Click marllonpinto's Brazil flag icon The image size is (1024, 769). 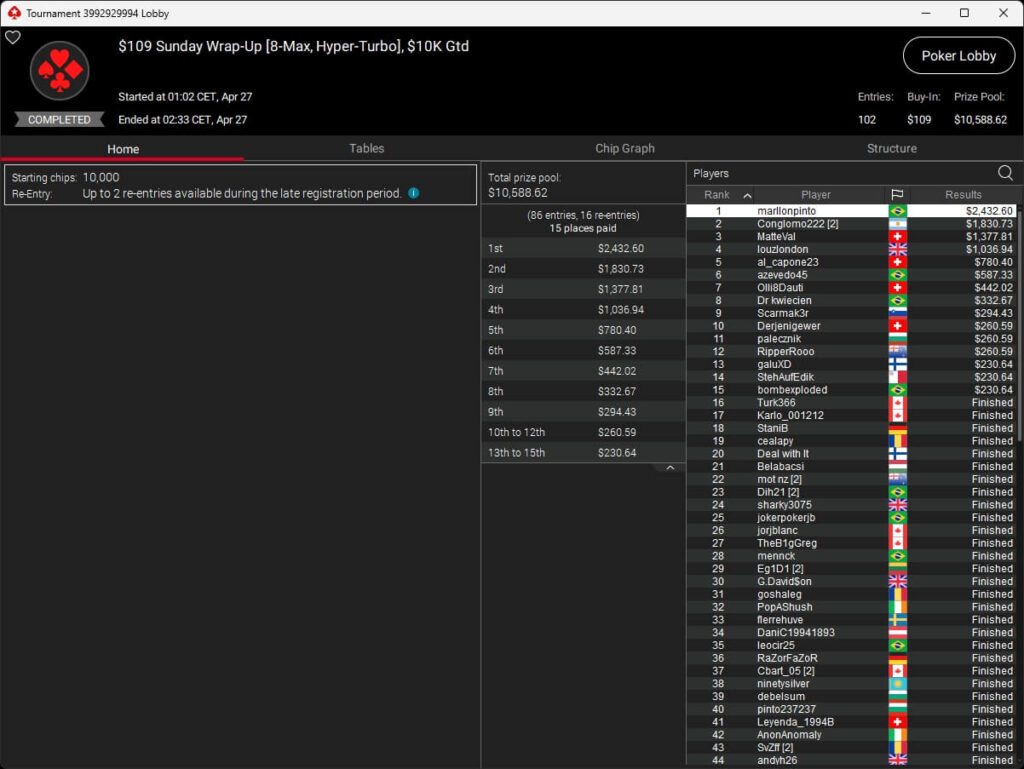coord(897,211)
